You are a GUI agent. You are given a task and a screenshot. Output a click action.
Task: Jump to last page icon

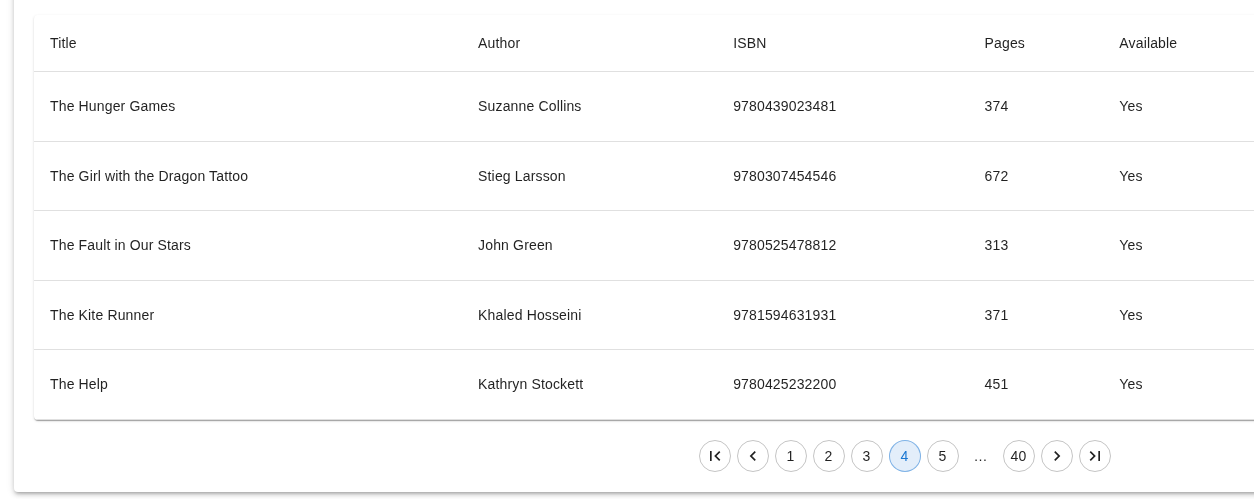point(1095,456)
